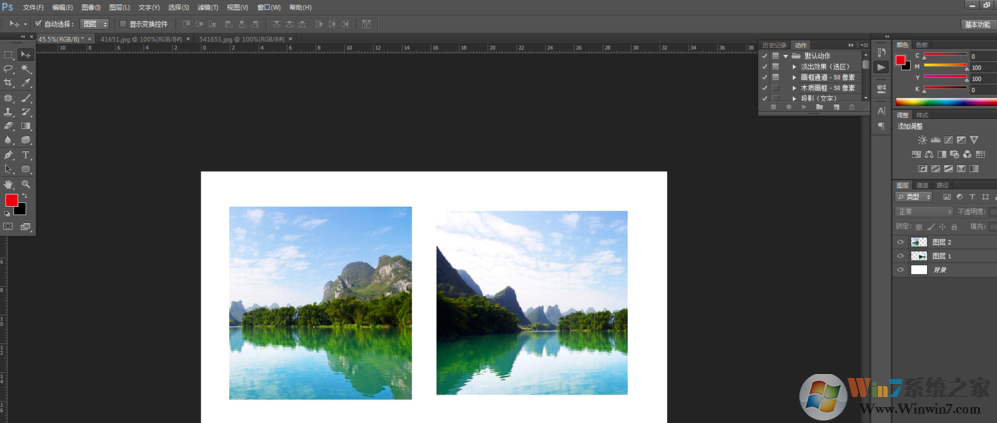Select the Move tool in the toolbox
Image resolution: width=997 pixels, height=423 pixels.
26,54
